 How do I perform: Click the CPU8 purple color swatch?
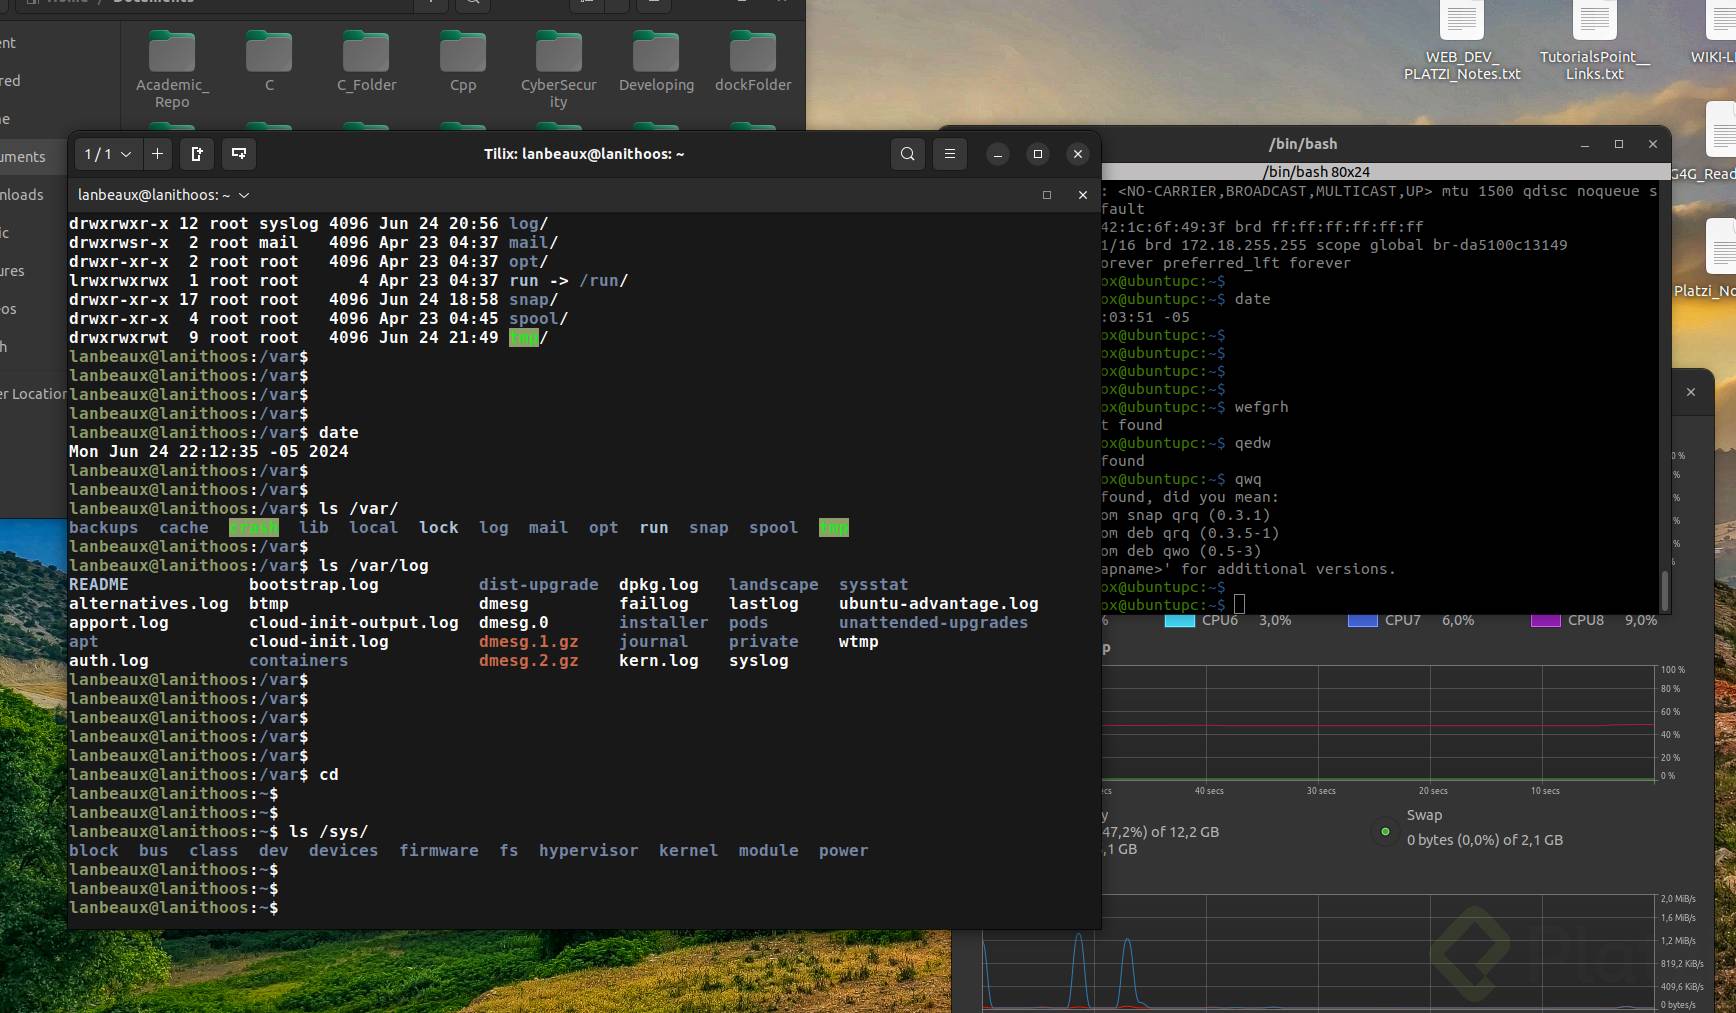click(x=1546, y=621)
